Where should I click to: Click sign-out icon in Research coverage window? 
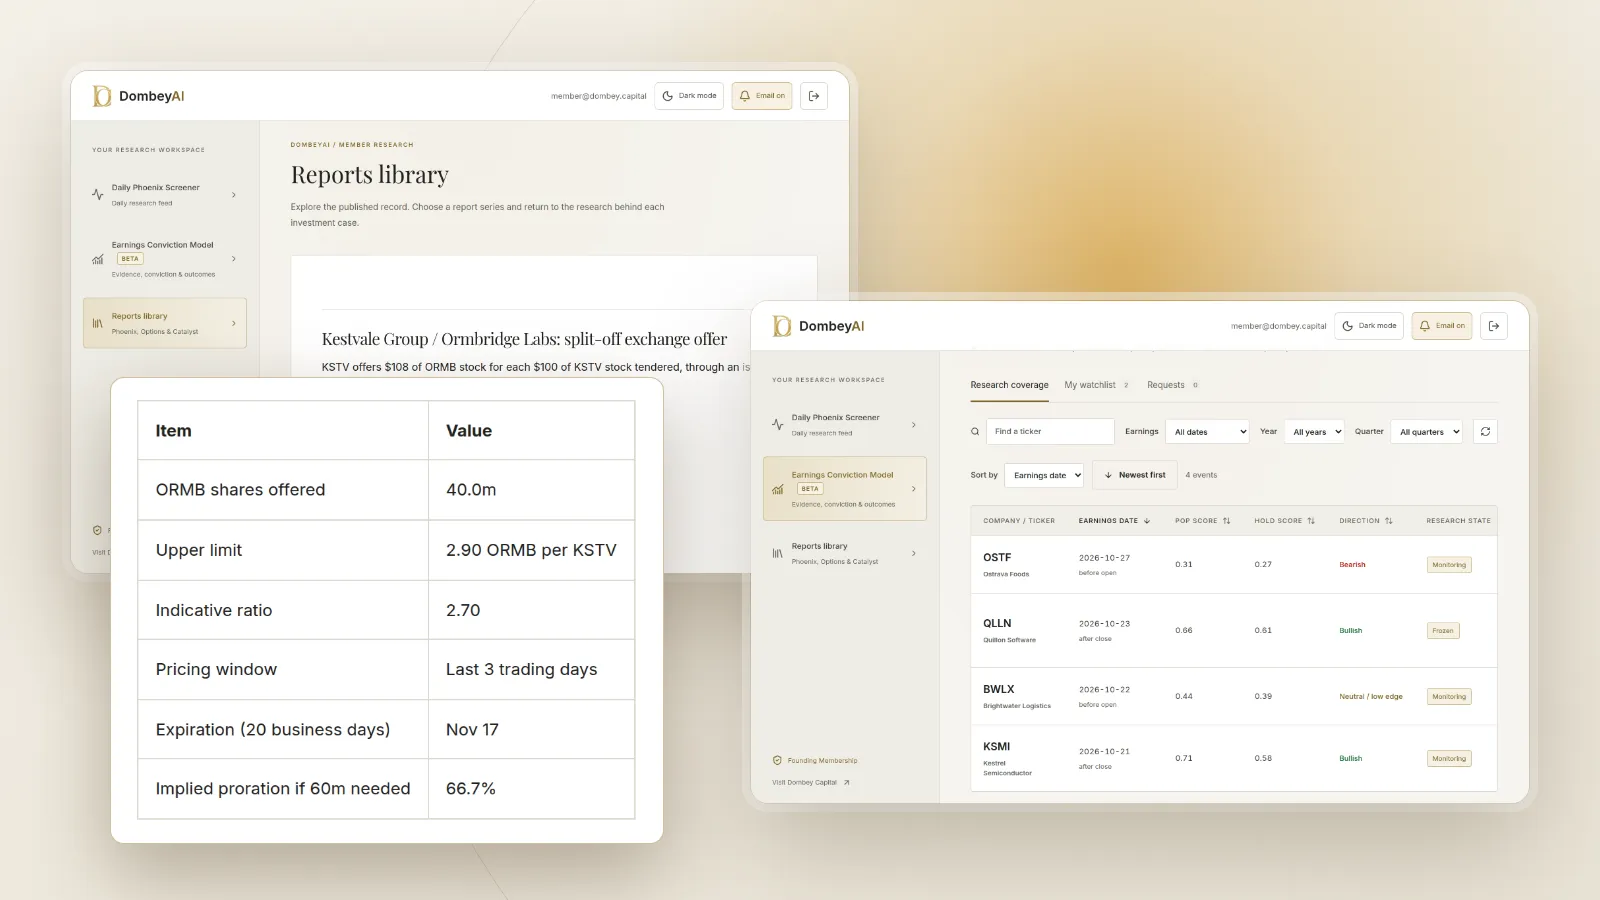coord(1494,326)
